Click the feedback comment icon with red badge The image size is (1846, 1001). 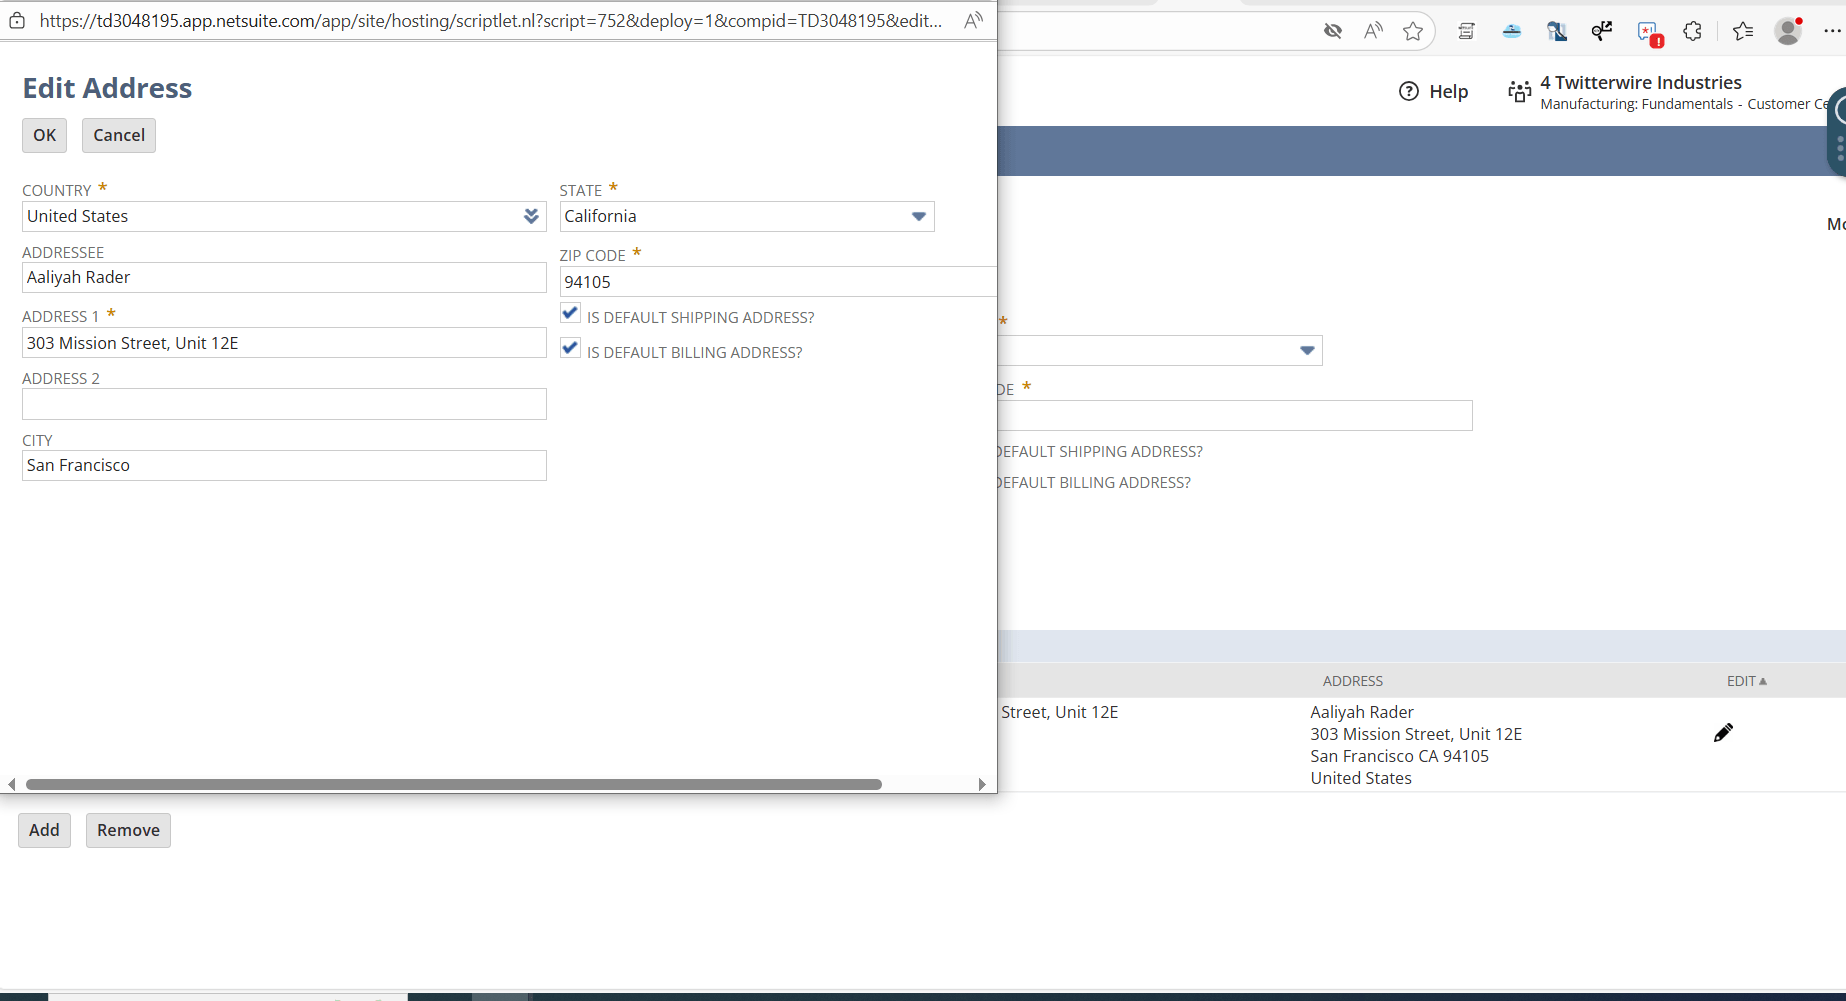coord(1648,31)
